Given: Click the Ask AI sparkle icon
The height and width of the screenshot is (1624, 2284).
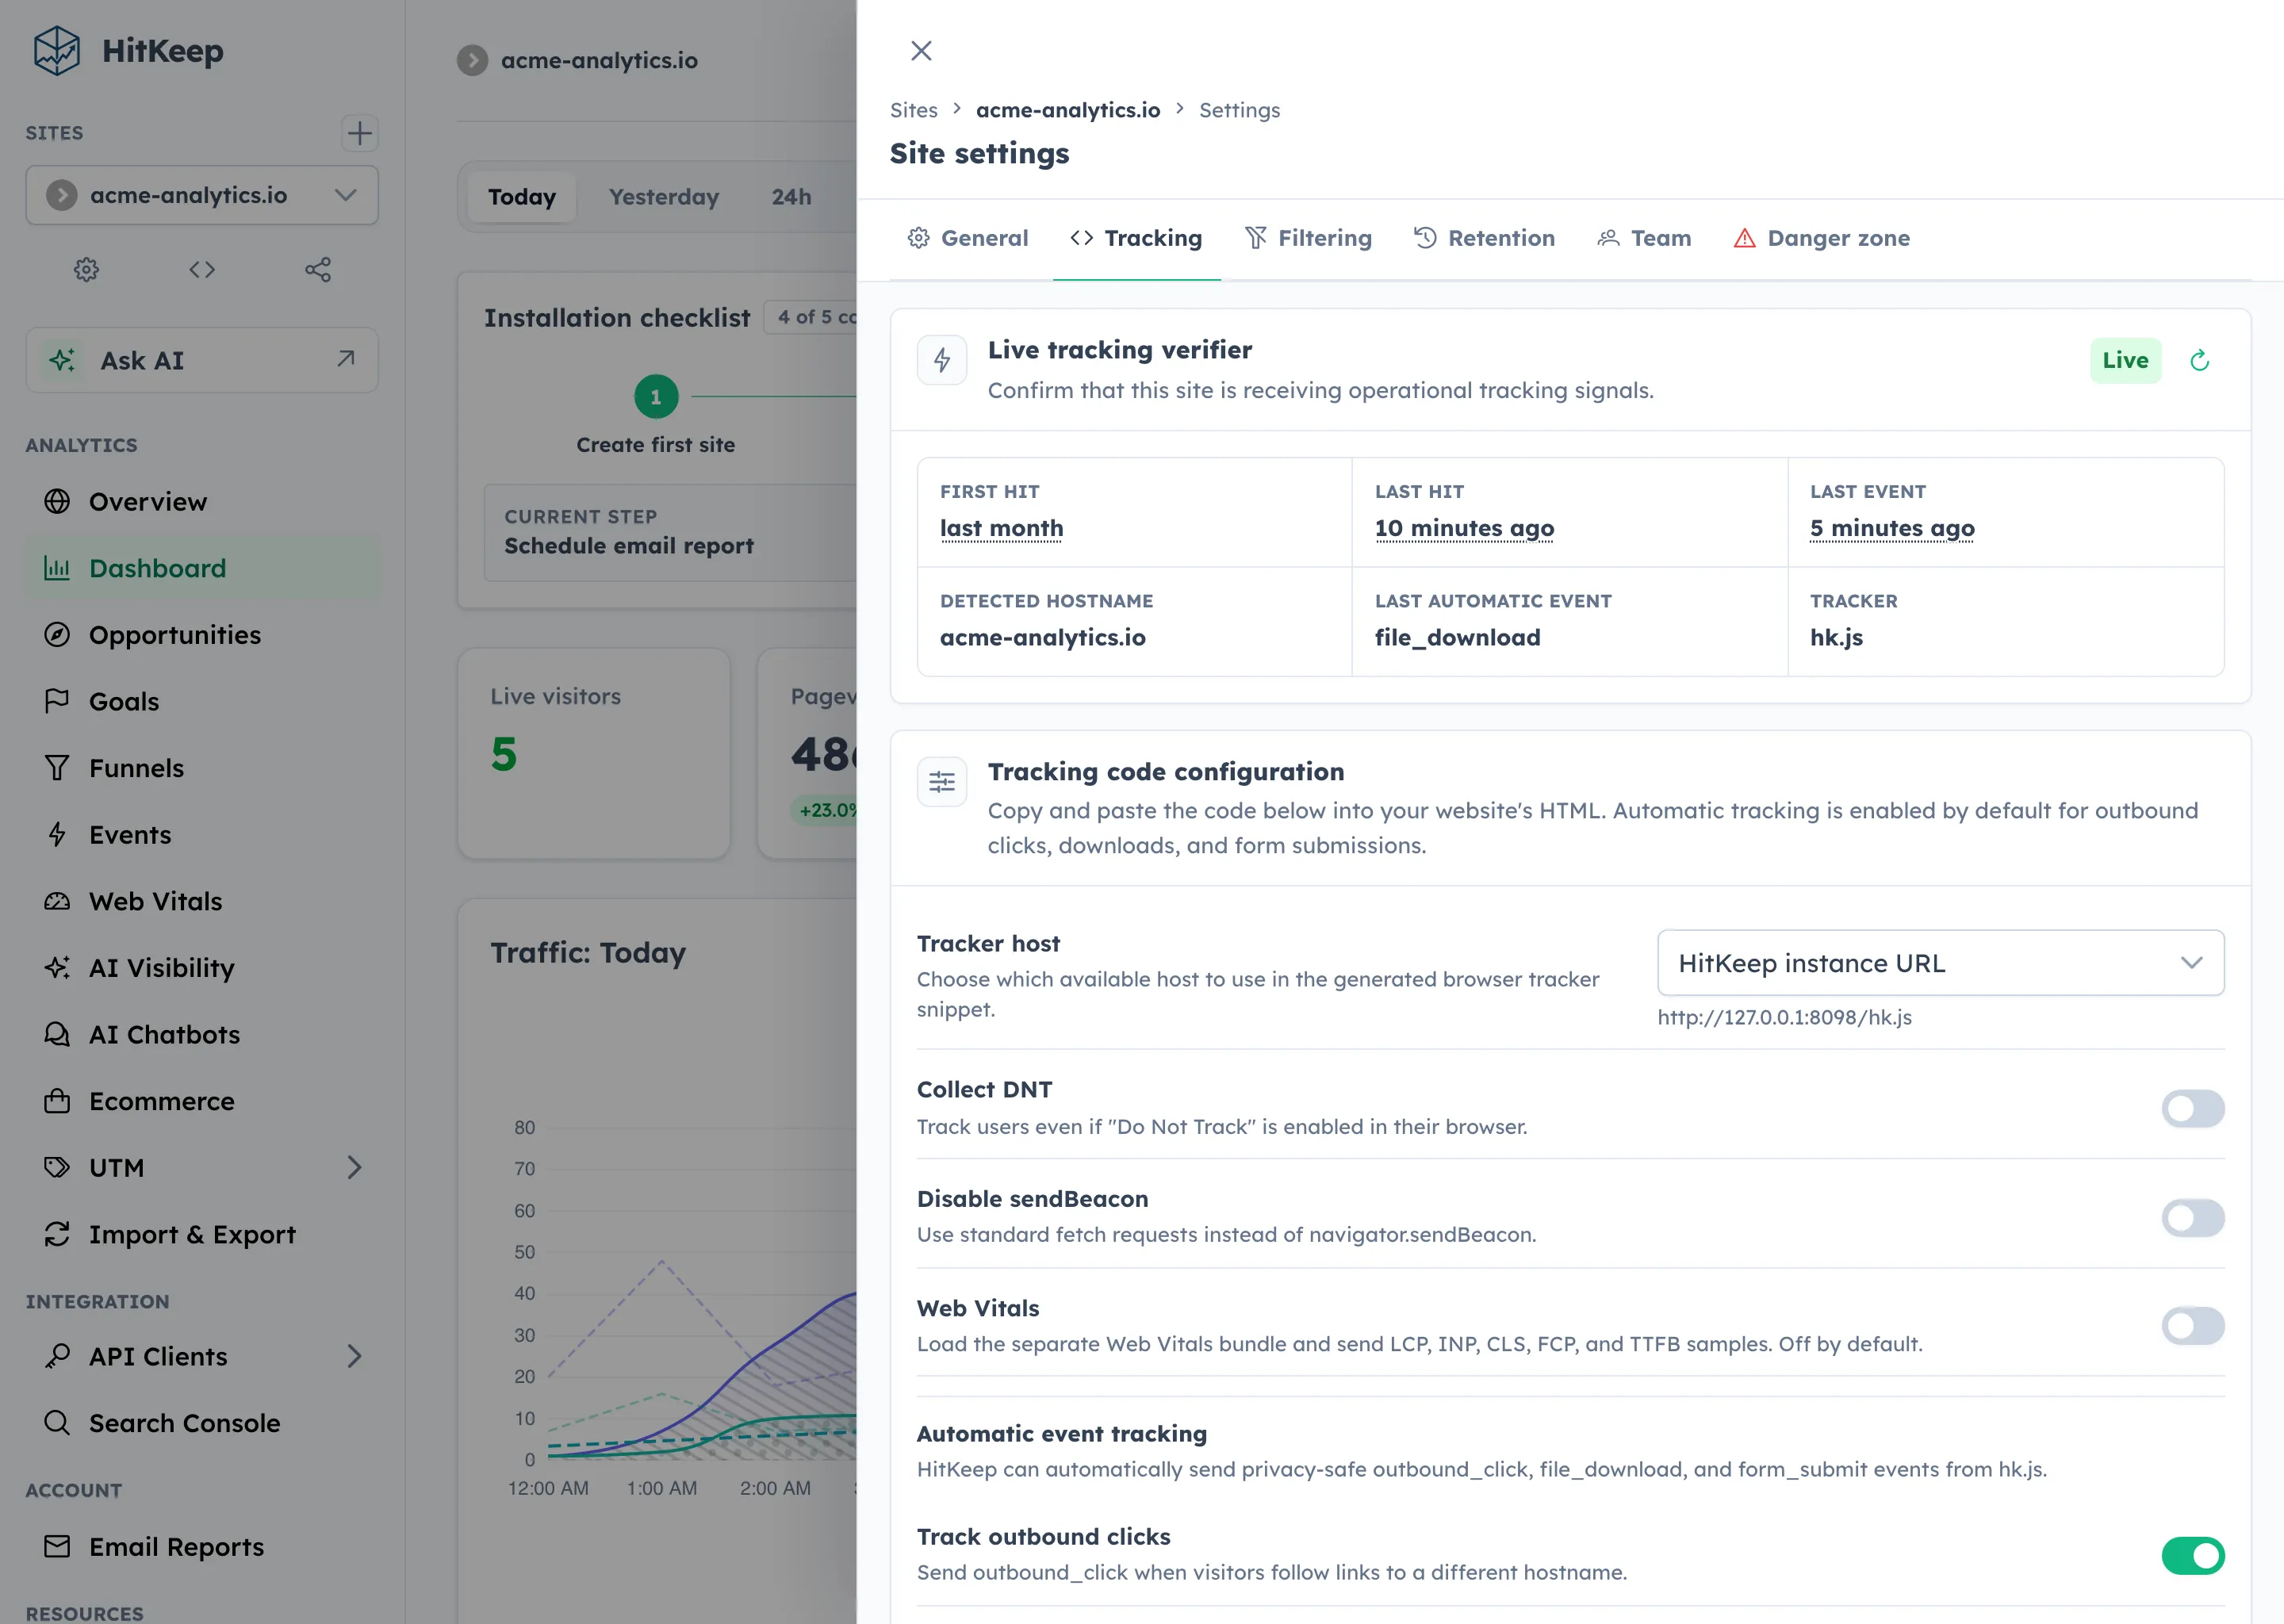Looking at the screenshot, I should coord(62,360).
